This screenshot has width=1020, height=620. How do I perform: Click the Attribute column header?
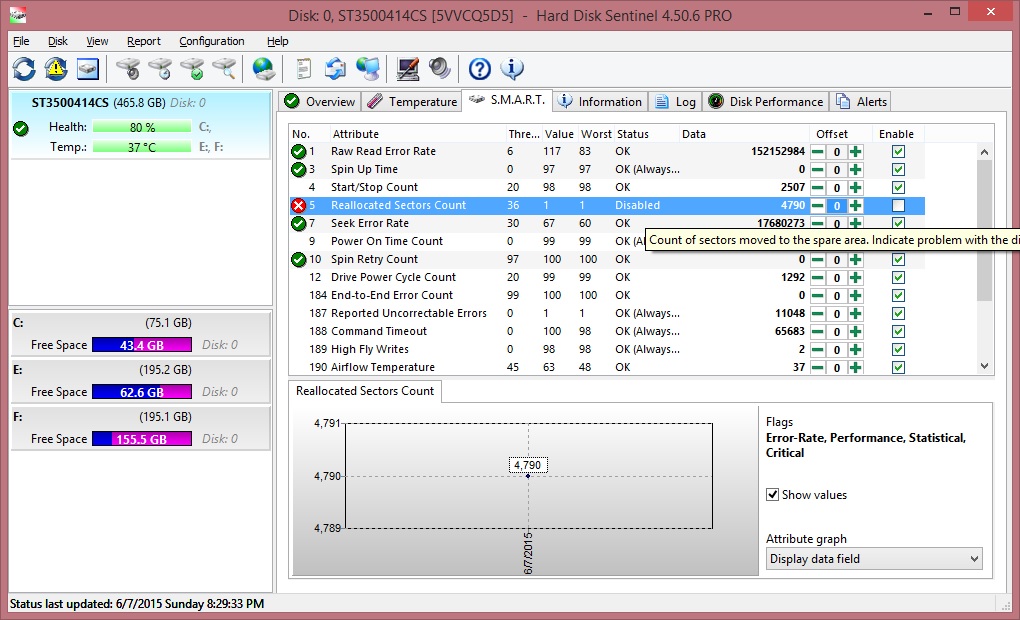(x=417, y=134)
